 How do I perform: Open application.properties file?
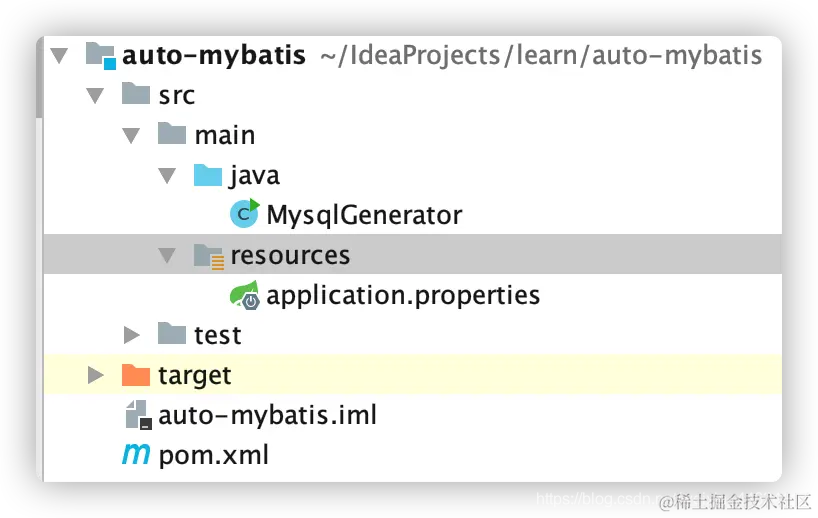coord(403,296)
